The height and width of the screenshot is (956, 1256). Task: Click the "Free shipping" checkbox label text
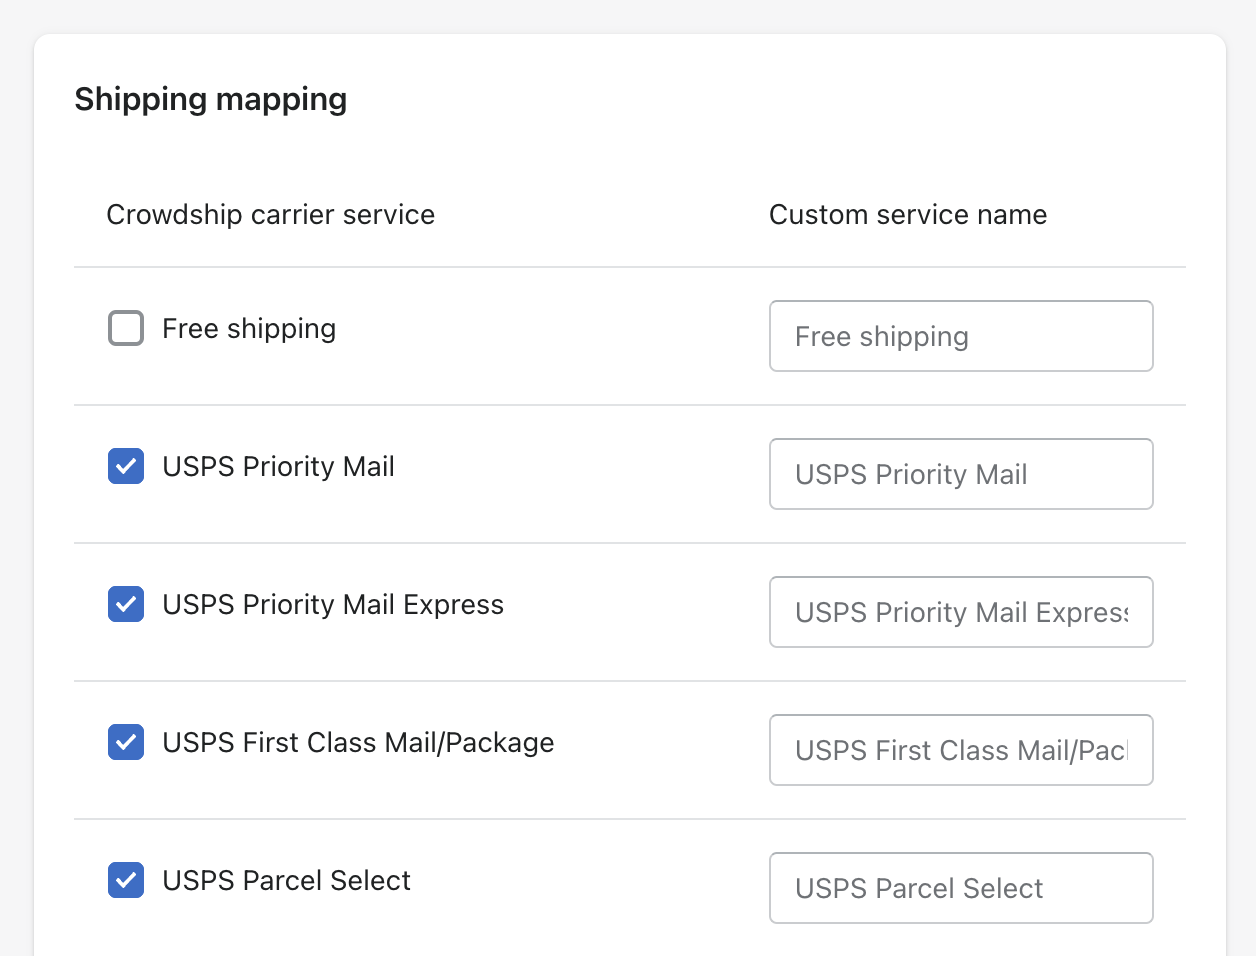pyautogui.click(x=249, y=329)
